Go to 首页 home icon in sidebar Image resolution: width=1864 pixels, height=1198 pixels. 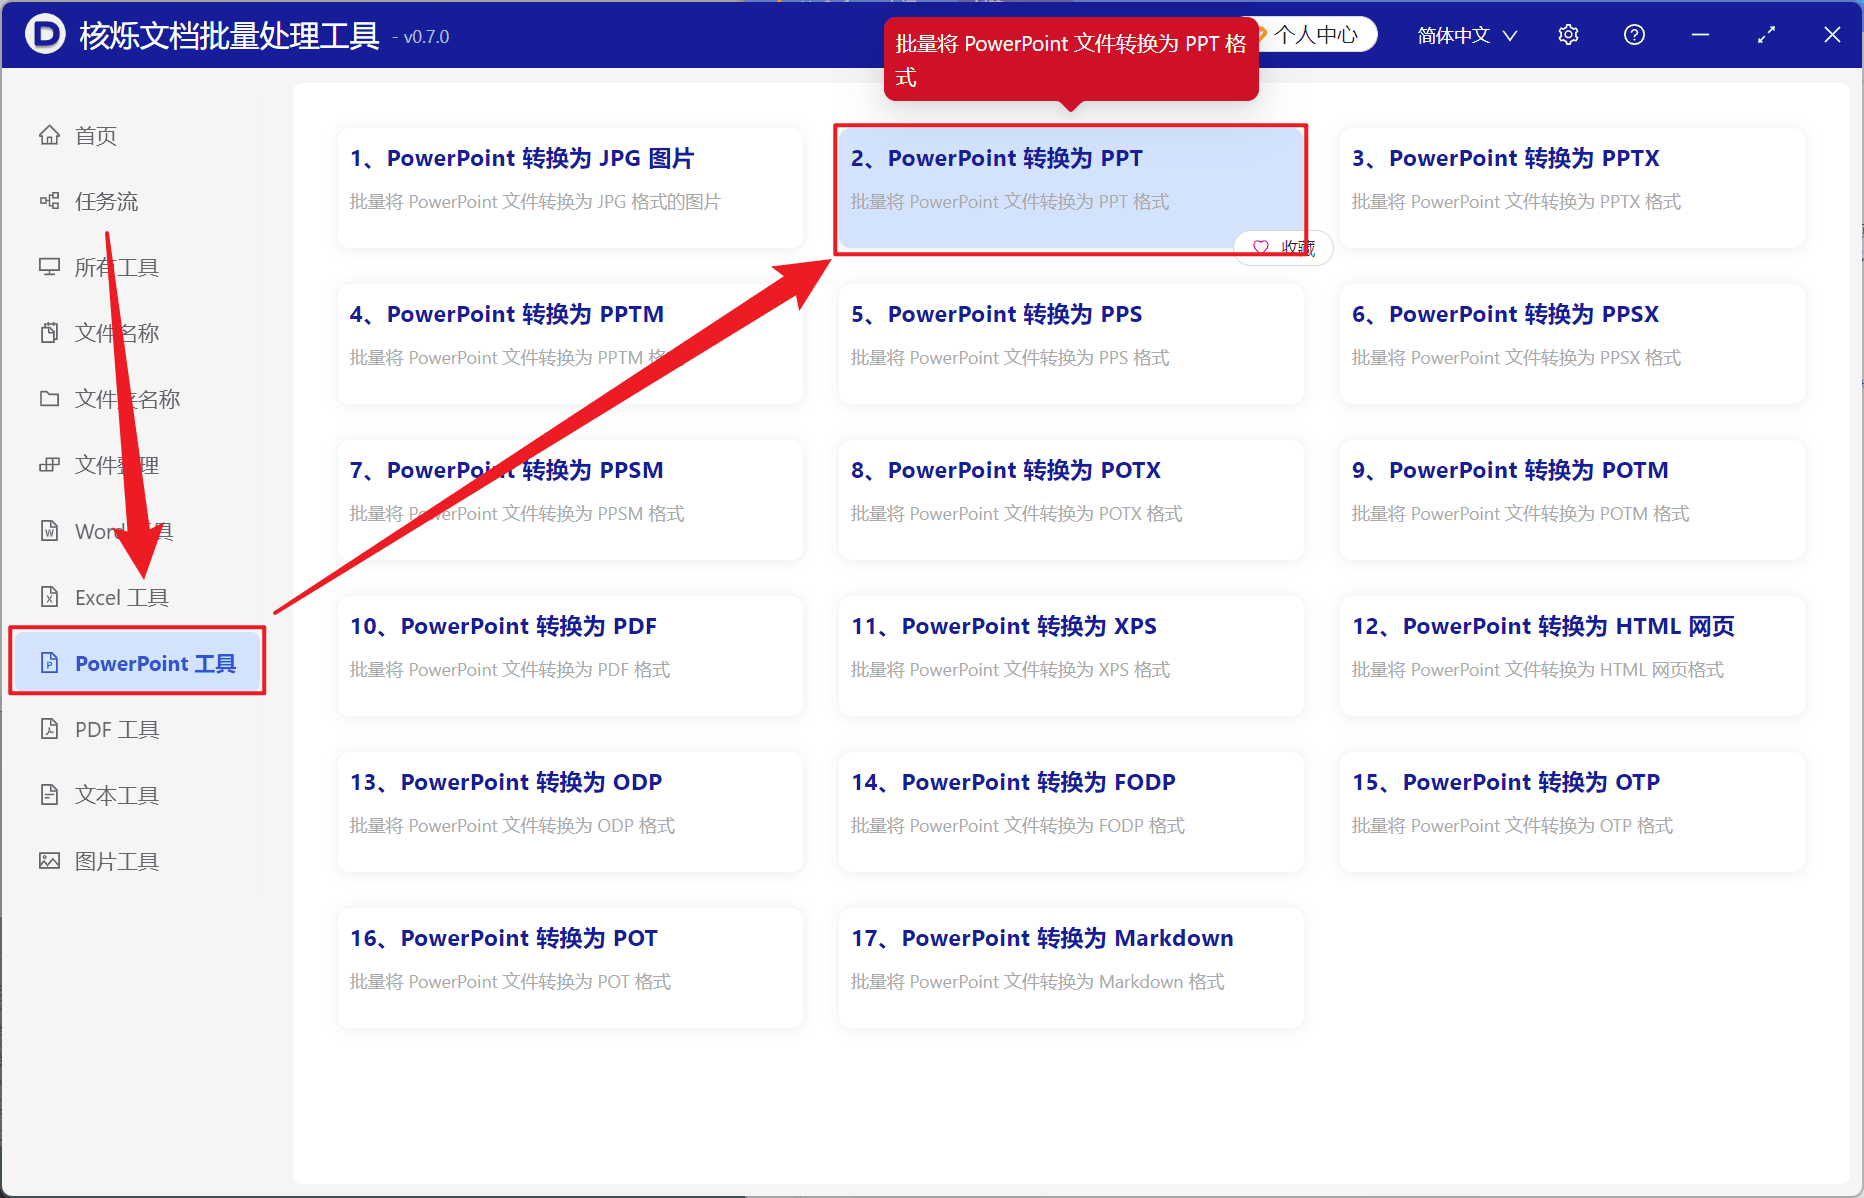49,135
